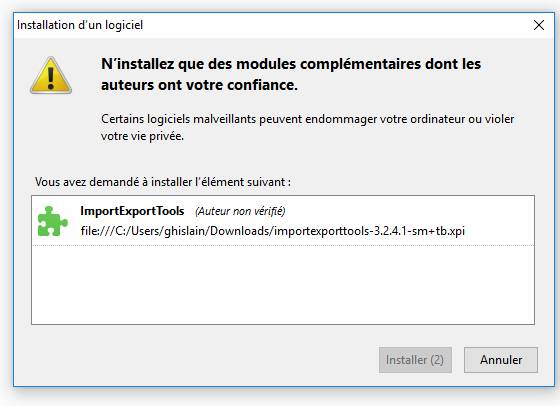Image resolution: width=560 pixels, height=406 pixels.
Task: Click the green puzzle piece add-on icon
Action: pyautogui.click(x=52, y=221)
